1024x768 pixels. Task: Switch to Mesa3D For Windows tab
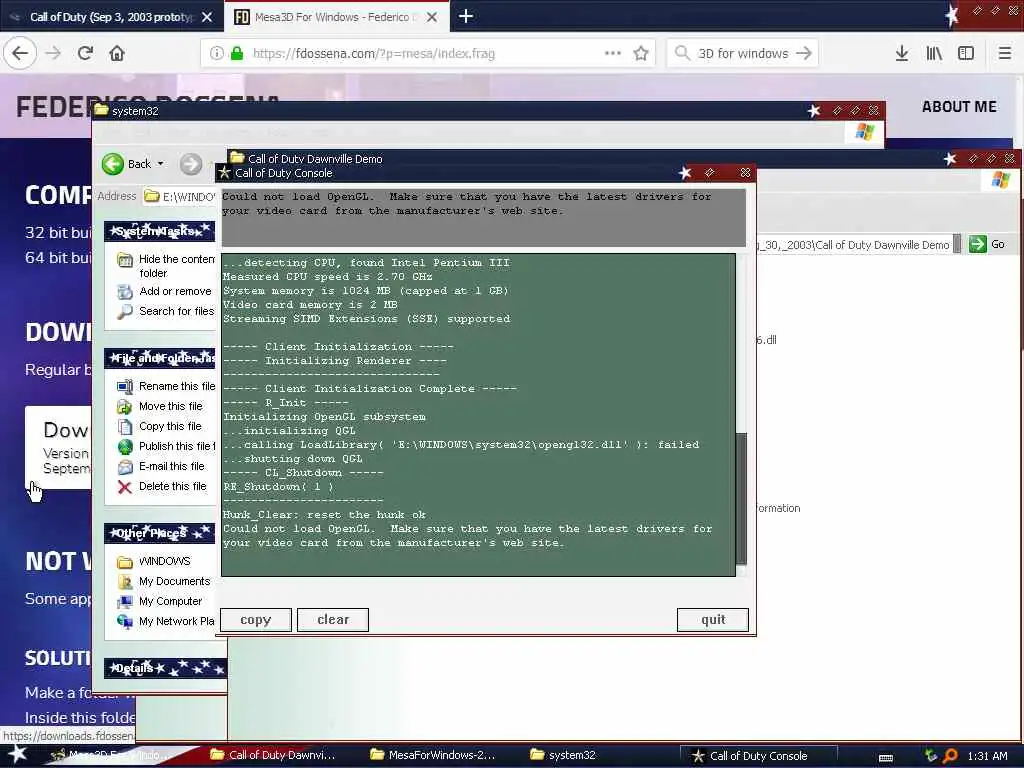click(336, 17)
